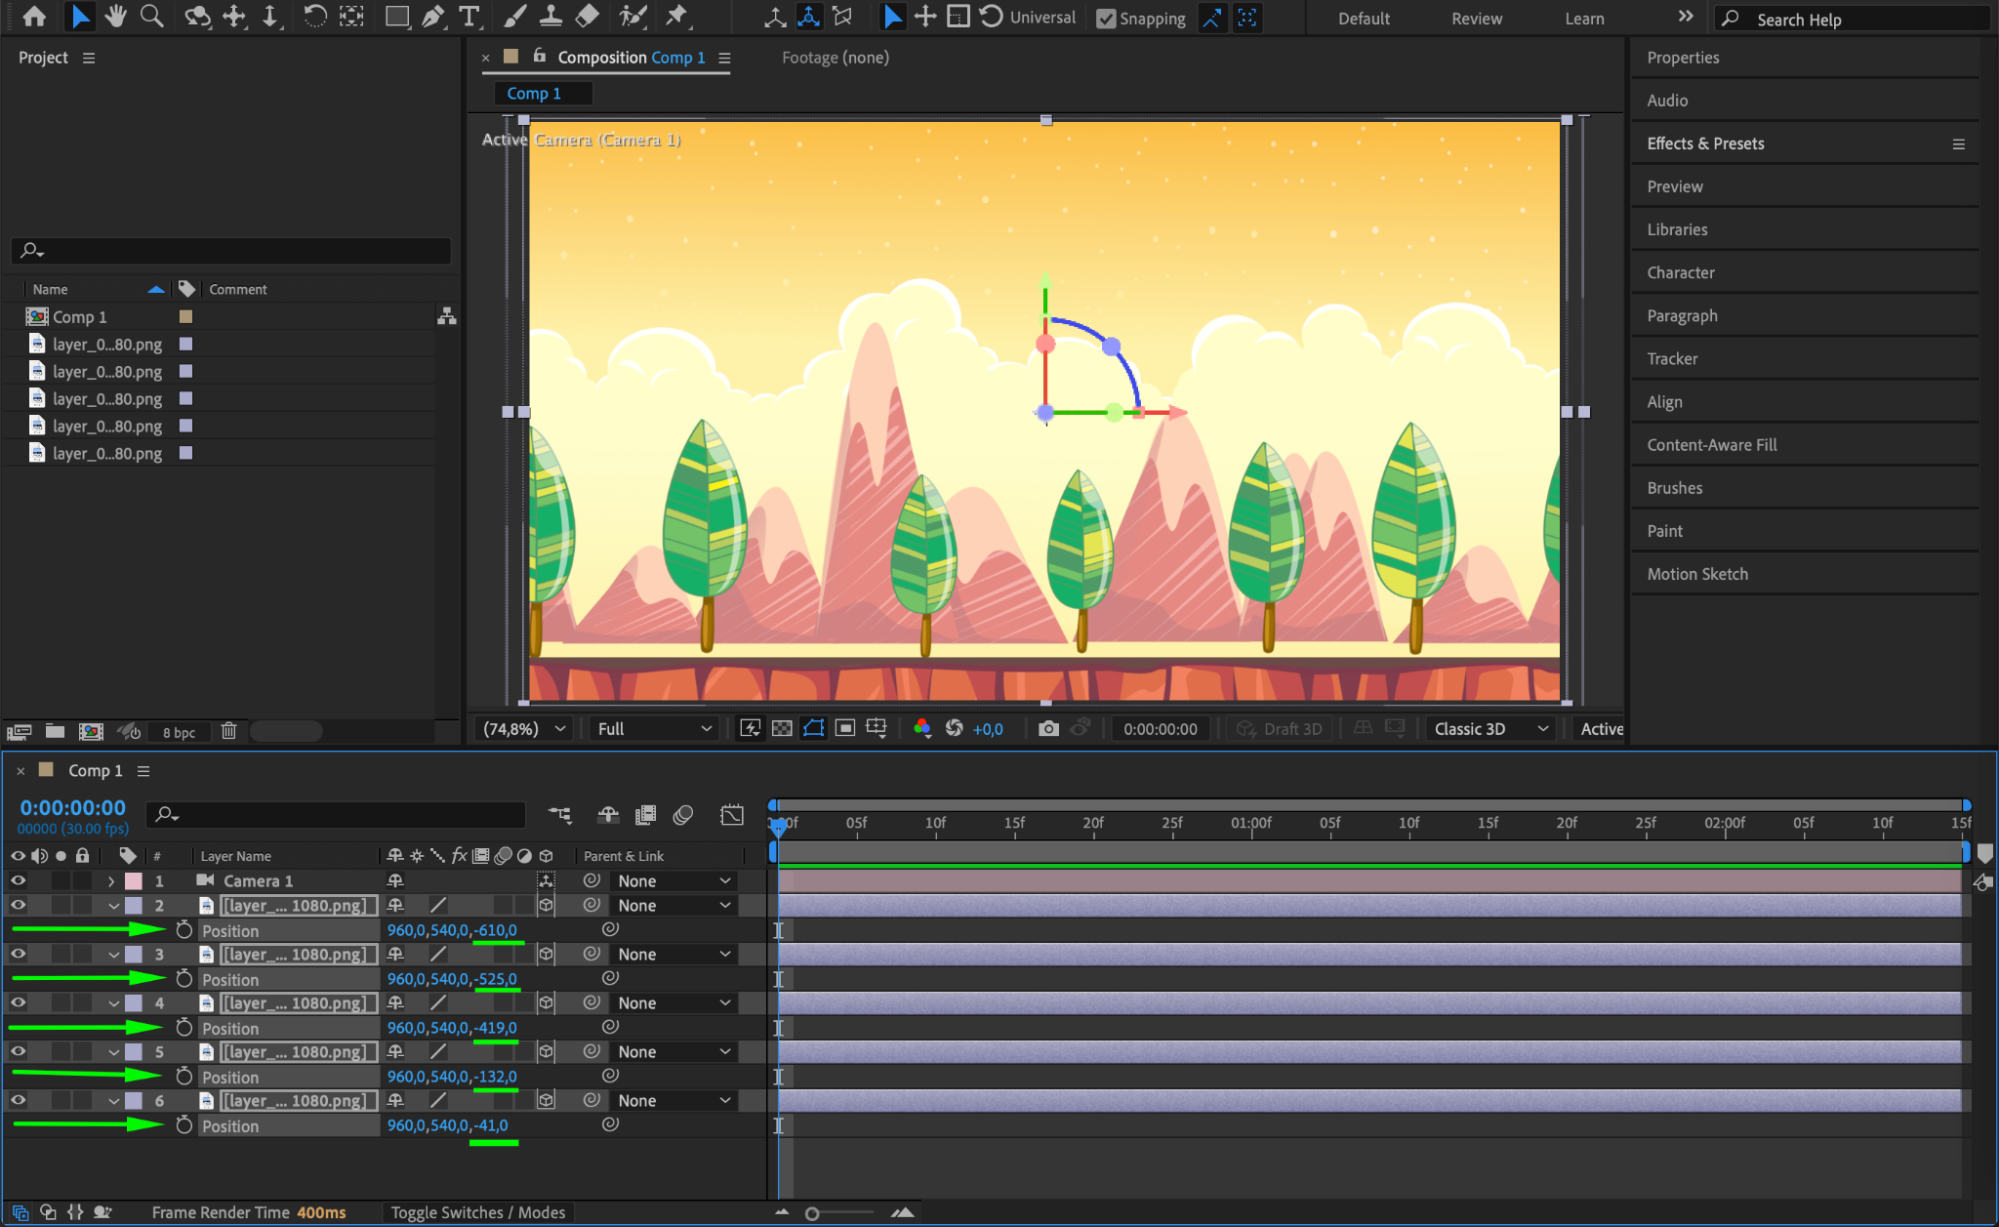
Task: Click the delete trash icon in Project panel
Action: 229,731
